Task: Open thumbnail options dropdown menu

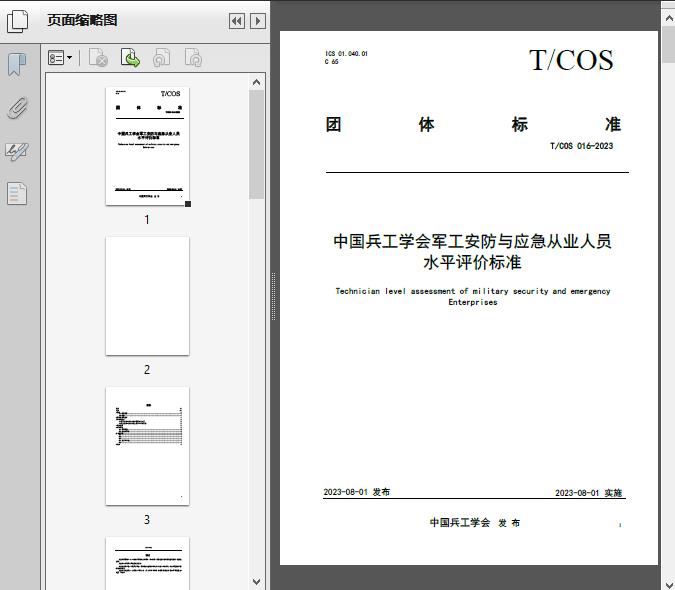Action: [60, 58]
